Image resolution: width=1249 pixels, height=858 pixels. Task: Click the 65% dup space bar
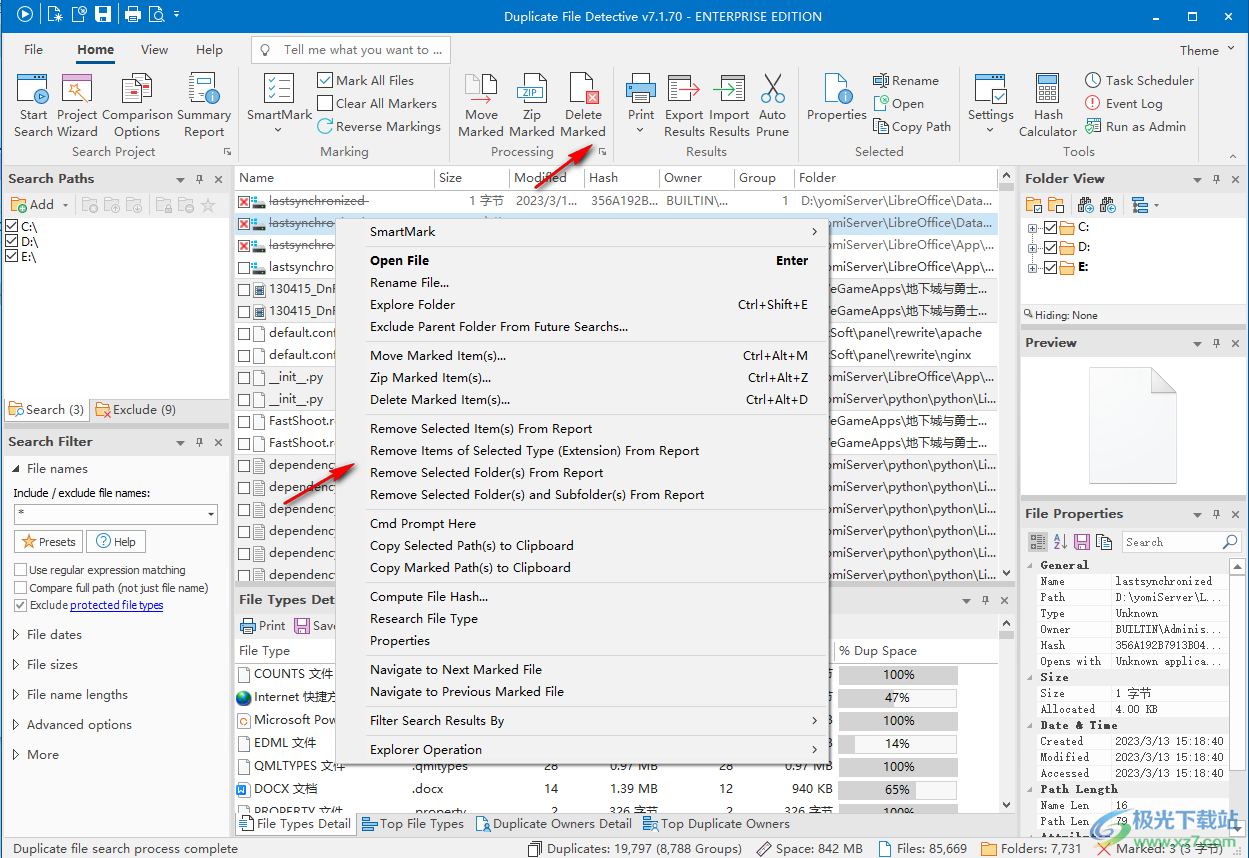pos(898,790)
